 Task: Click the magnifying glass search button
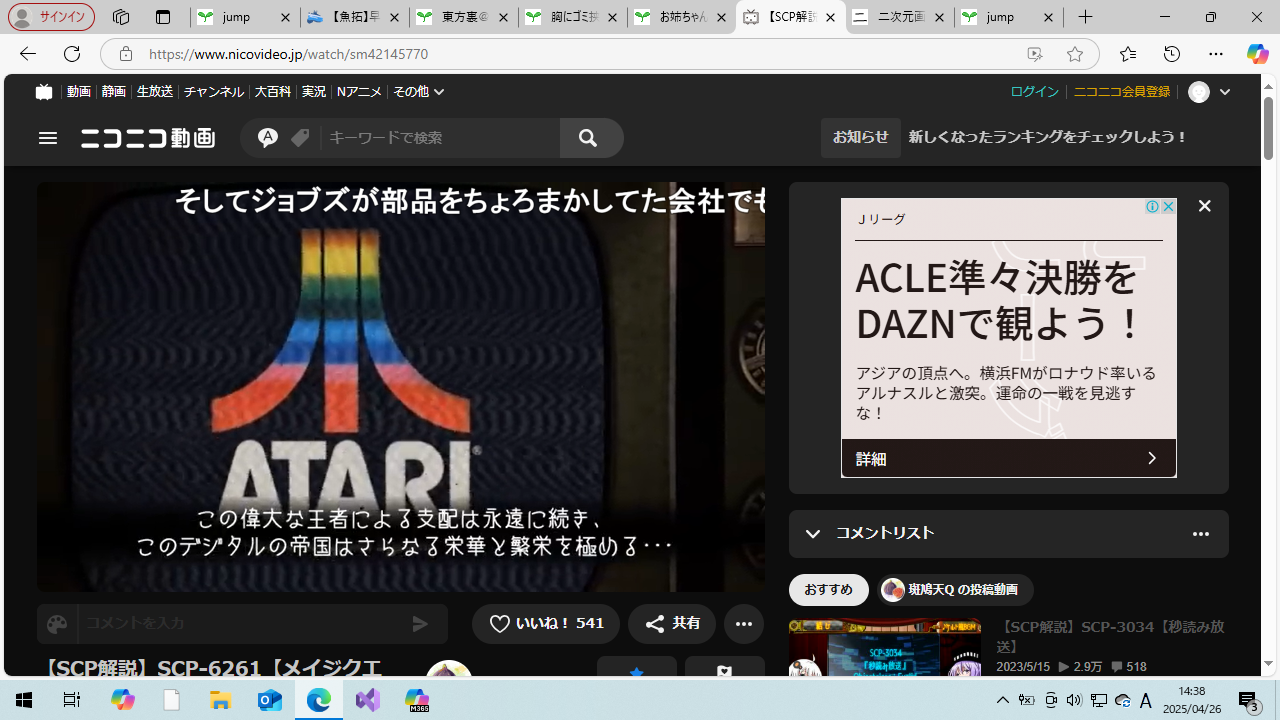pos(588,138)
